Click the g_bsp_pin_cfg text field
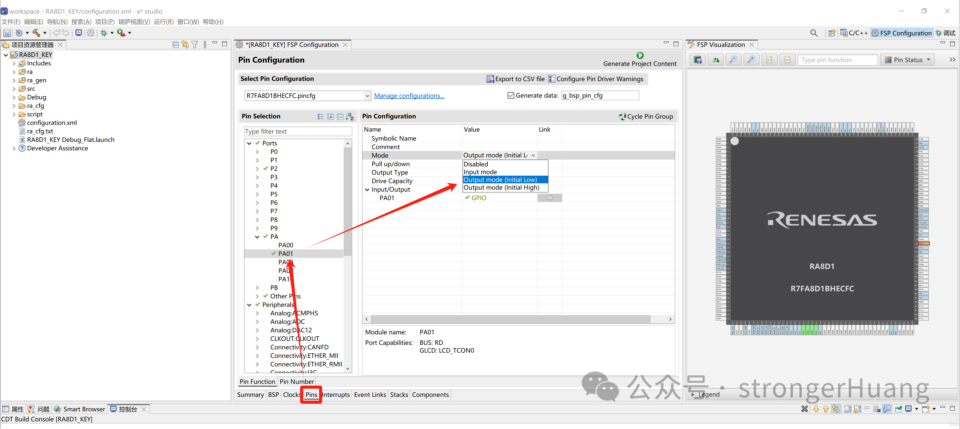Image resolution: width=960 pixels, height=429 pixels. click(x=599, y=95)
